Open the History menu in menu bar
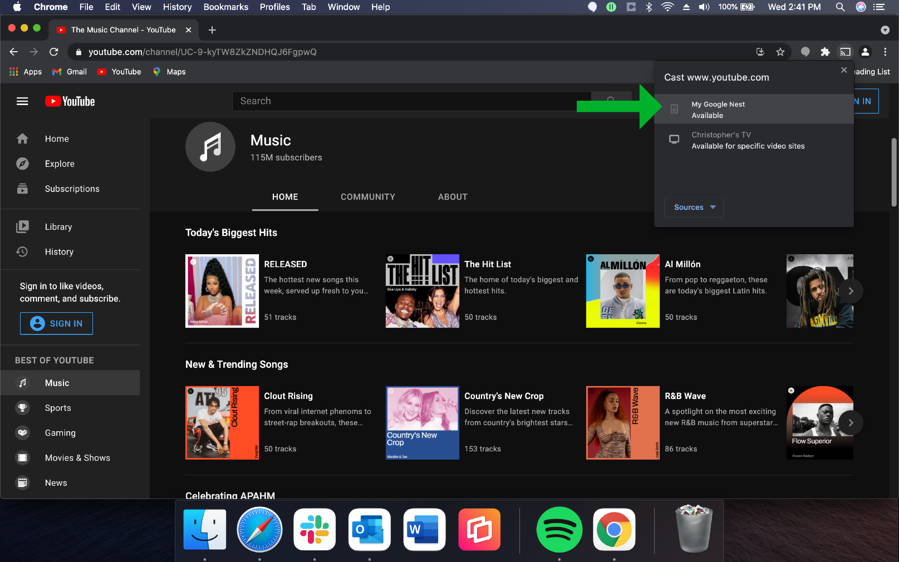The width and height of the screenshot is (899, 562). (177, 7)
